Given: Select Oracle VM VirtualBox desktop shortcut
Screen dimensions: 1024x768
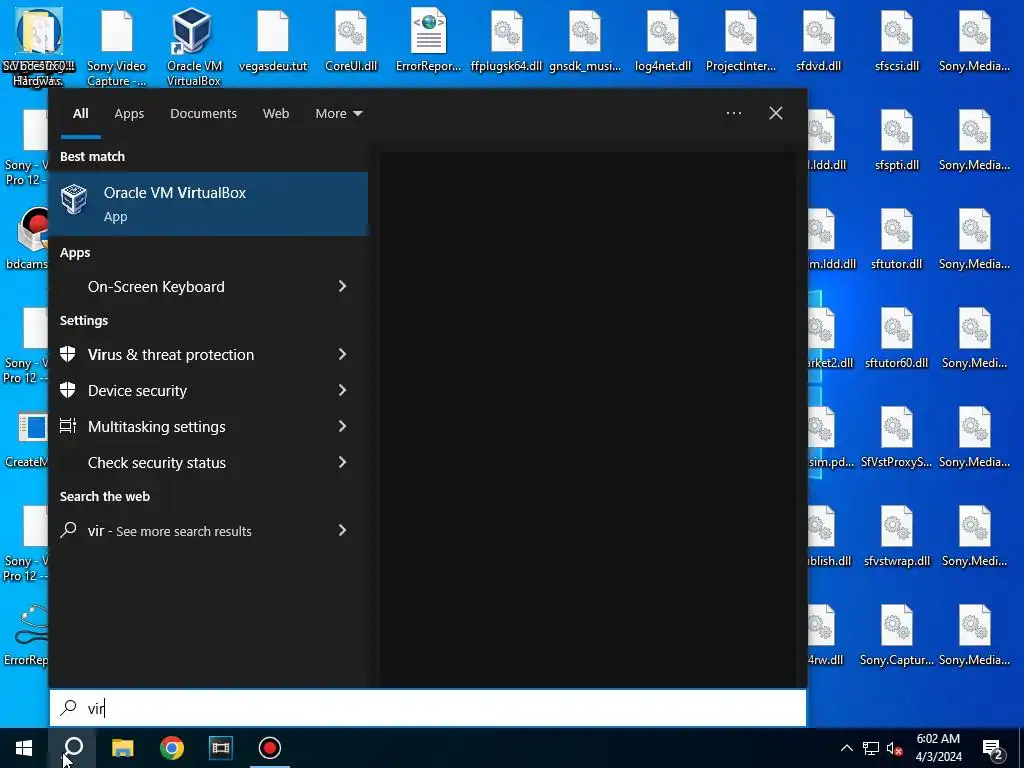Looking at the screenshot, I should [x=194, y=47].
